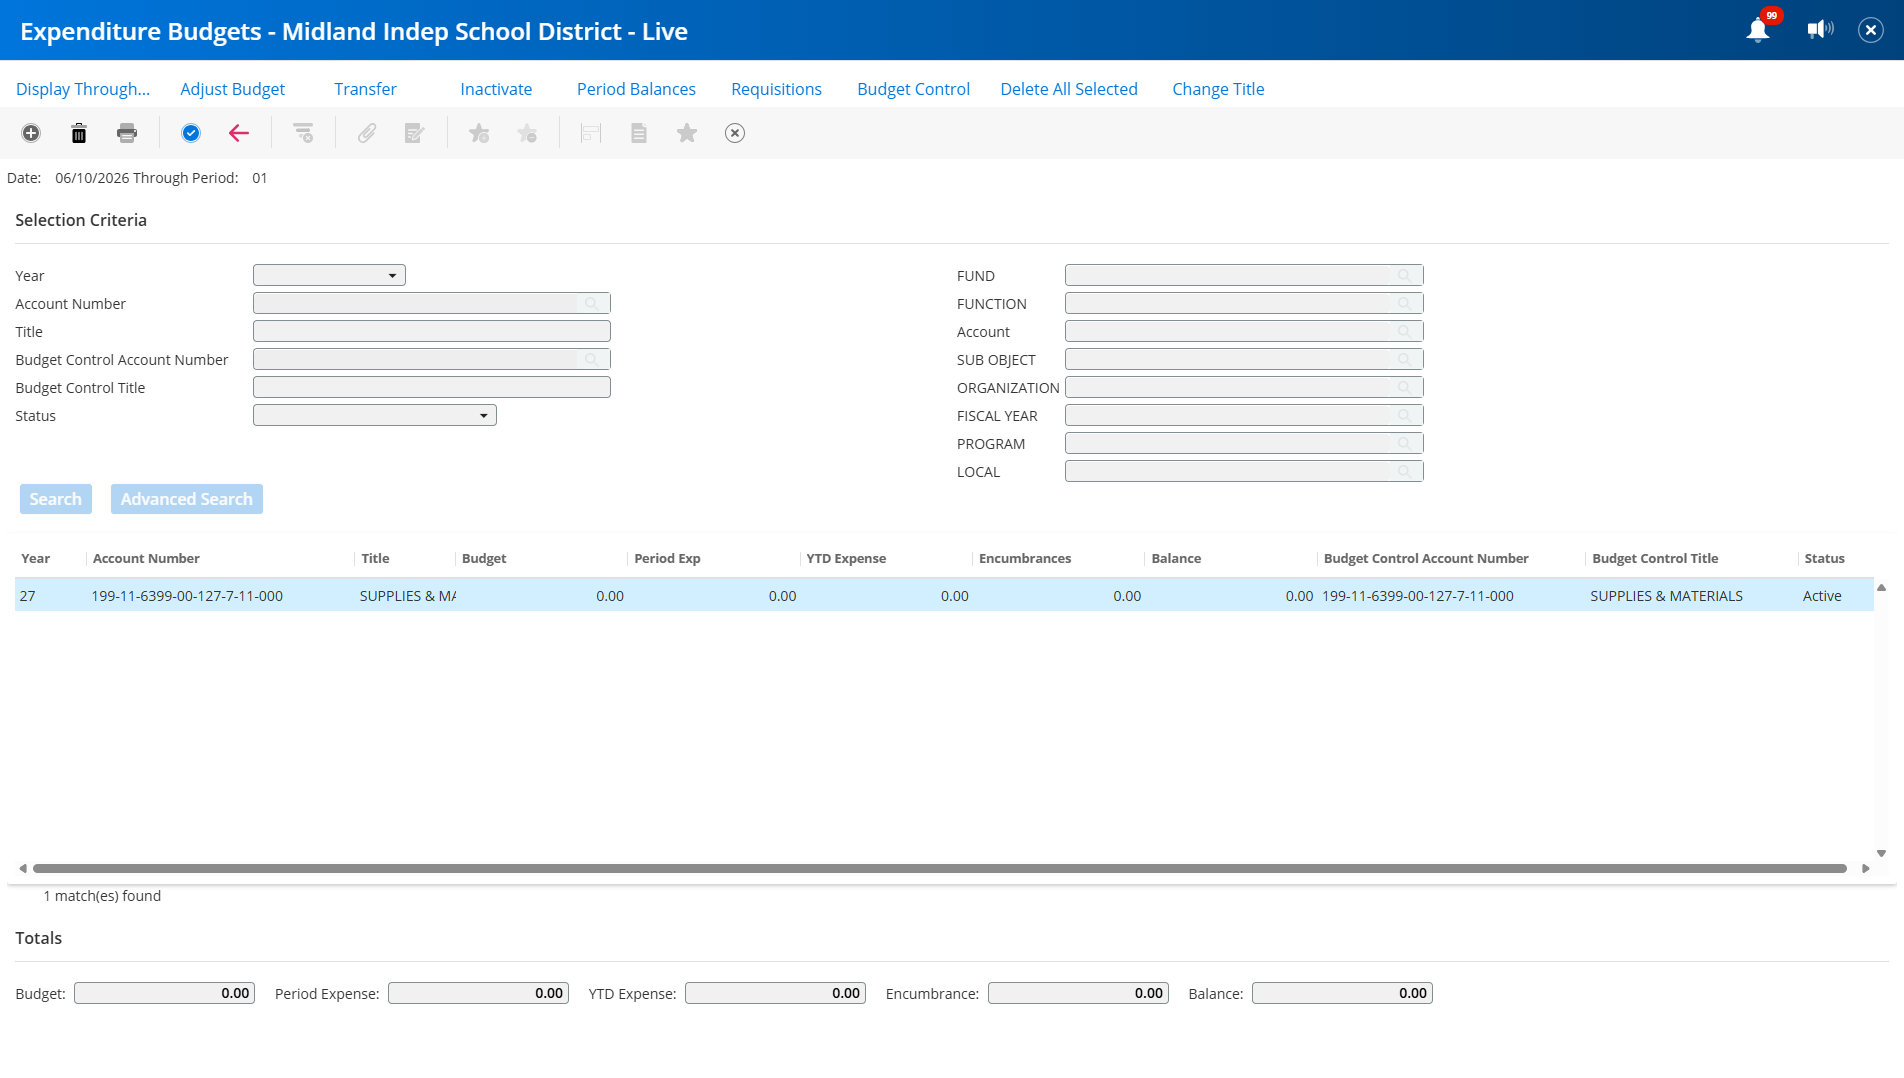
Task: Click the speaker announcements icon
Action: [x=1820, y=30]
